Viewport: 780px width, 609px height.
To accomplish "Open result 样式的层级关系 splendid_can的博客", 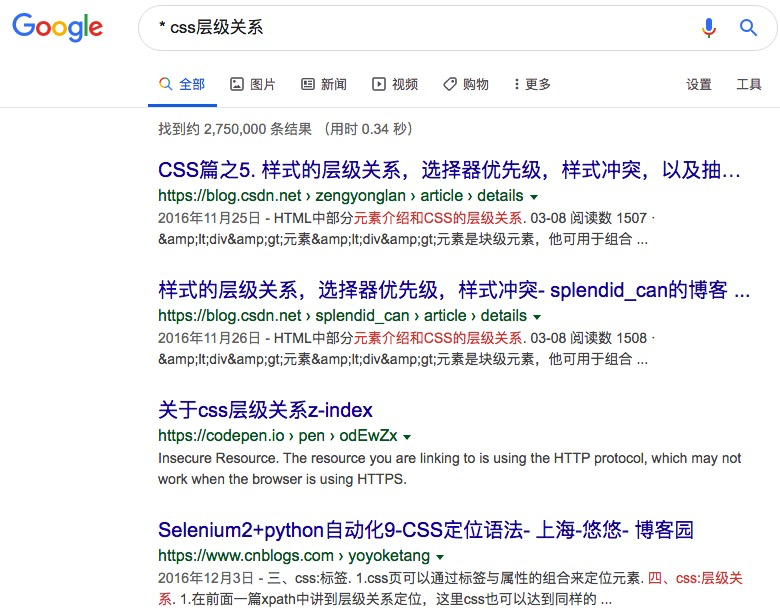I will tap(454, 290).
